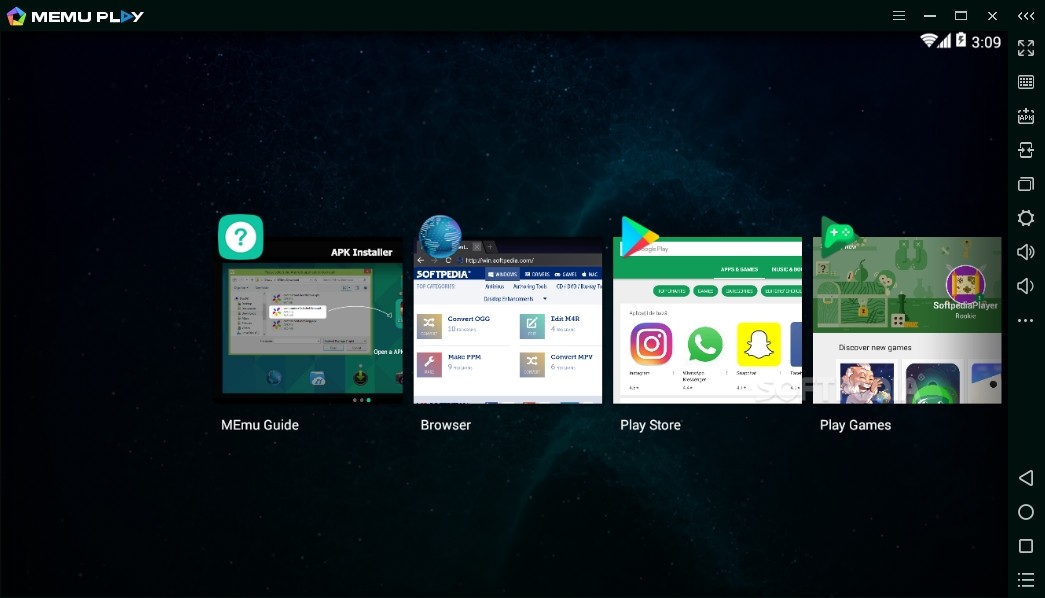
Task: Open the Android menu list icon
Action: [1026, 580]
